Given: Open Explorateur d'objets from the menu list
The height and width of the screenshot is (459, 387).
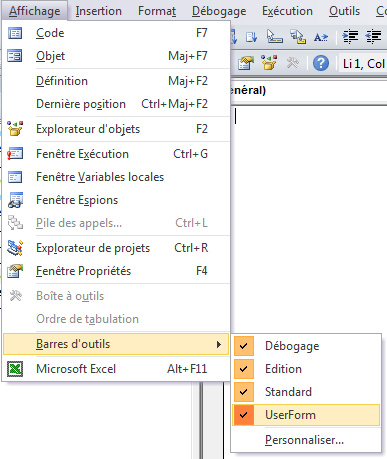Looking at the screenshot, I should [116, 129].
